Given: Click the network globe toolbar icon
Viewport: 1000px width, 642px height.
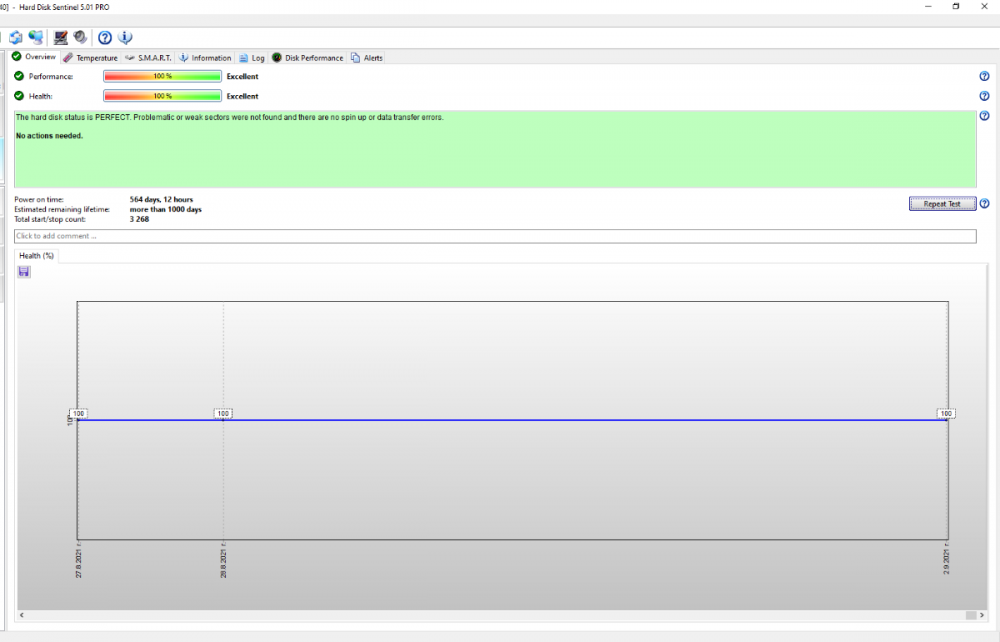Looking at the screenshot, I should coord(36,38).
